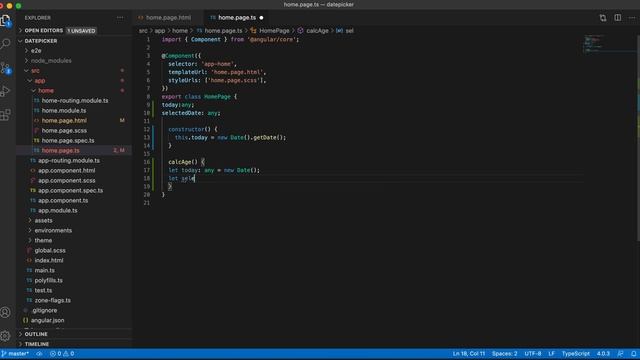Open the Search view in activity bar

pos(6,43)
